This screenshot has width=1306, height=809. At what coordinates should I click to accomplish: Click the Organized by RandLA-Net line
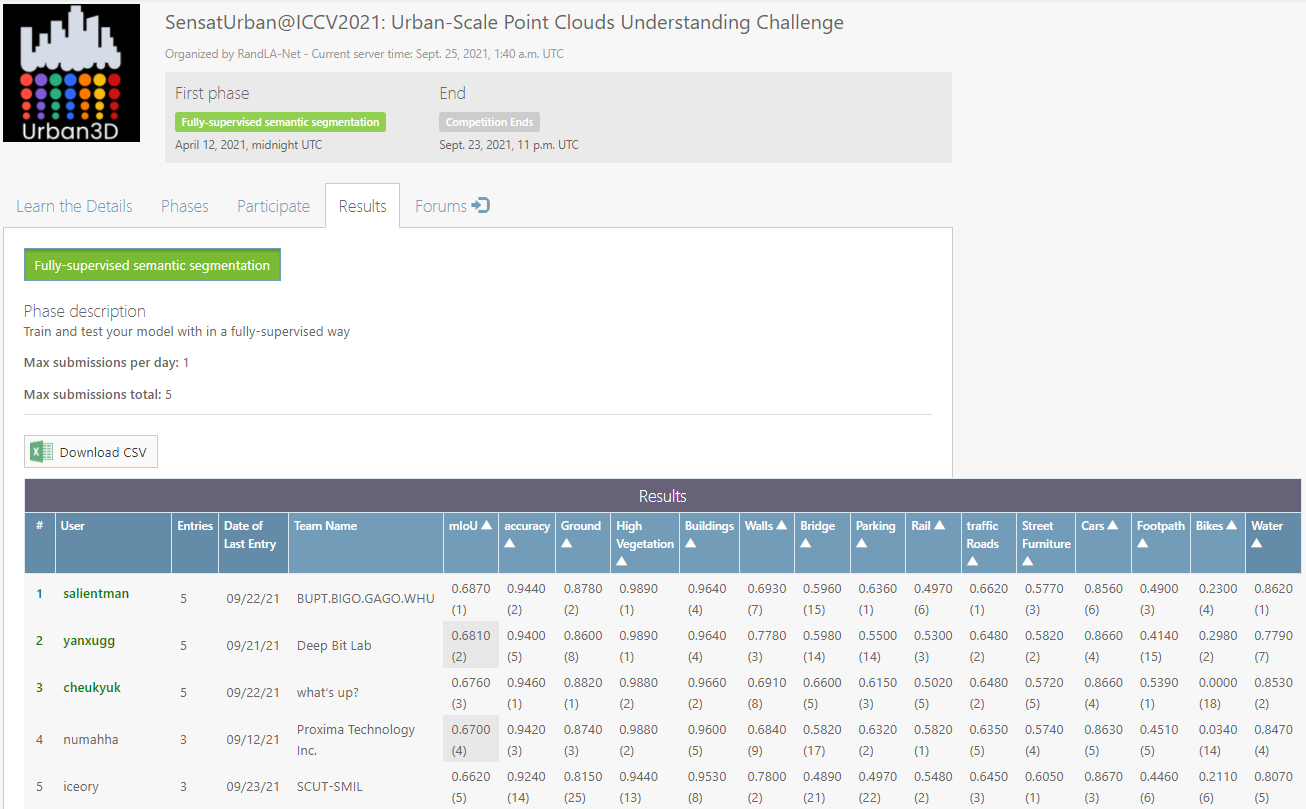(364, 54)
